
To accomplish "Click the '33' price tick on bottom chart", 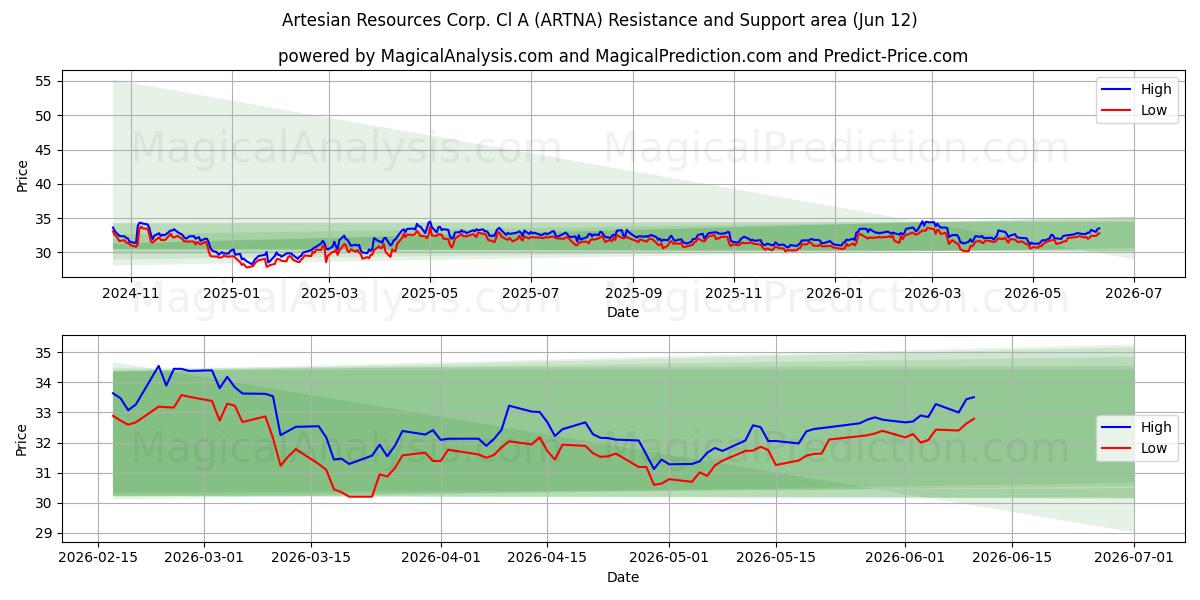I will click(x=45, y=413).
